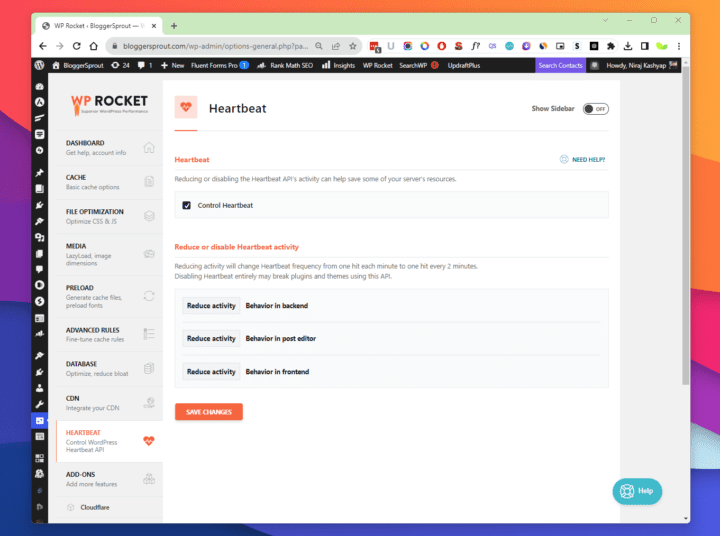Click the Media image icon in WP Rocket menu

click(149, 254)
